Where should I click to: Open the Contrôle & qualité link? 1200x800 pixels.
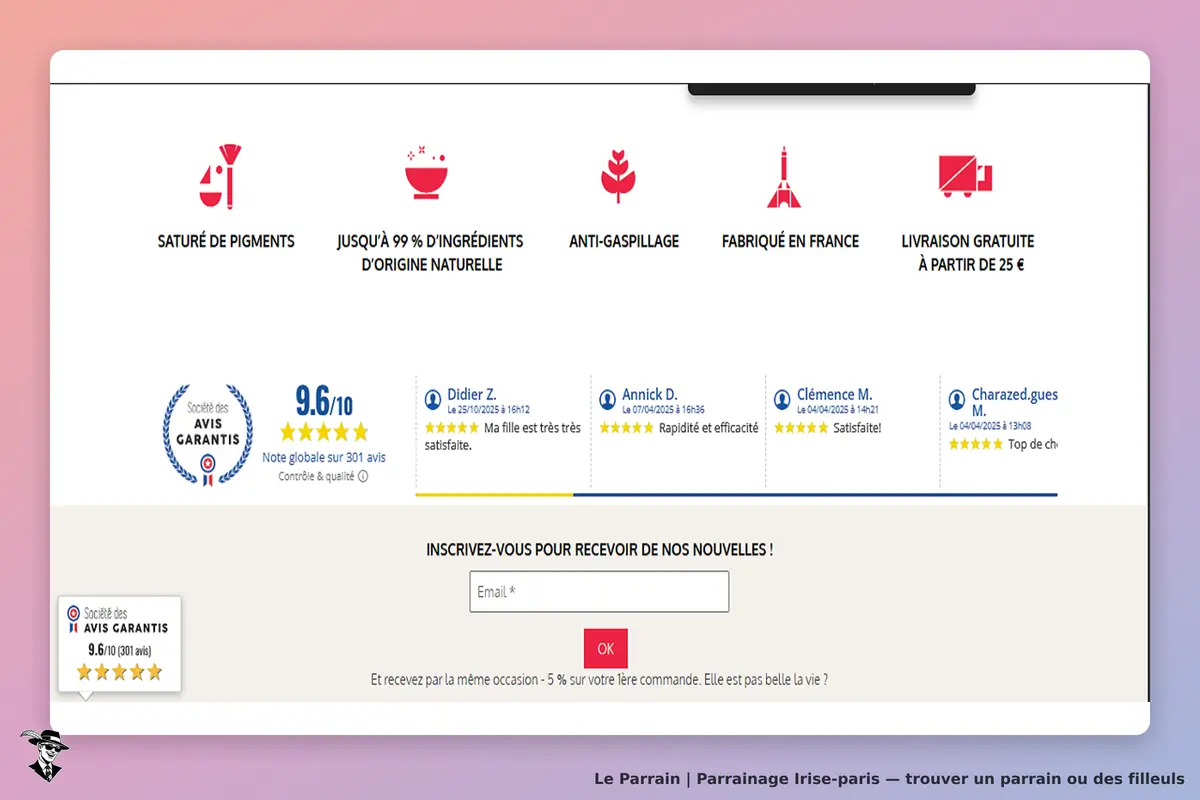(x=316, y=477)
